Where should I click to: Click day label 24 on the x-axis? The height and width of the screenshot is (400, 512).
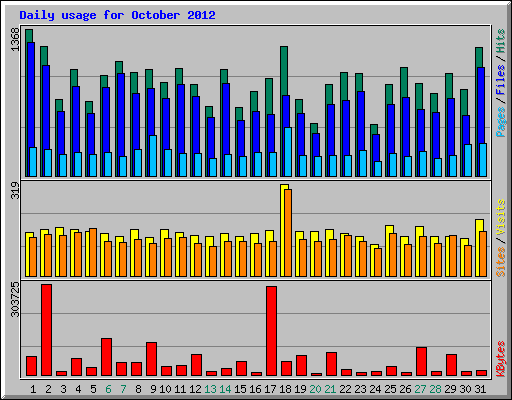(375, 389)
